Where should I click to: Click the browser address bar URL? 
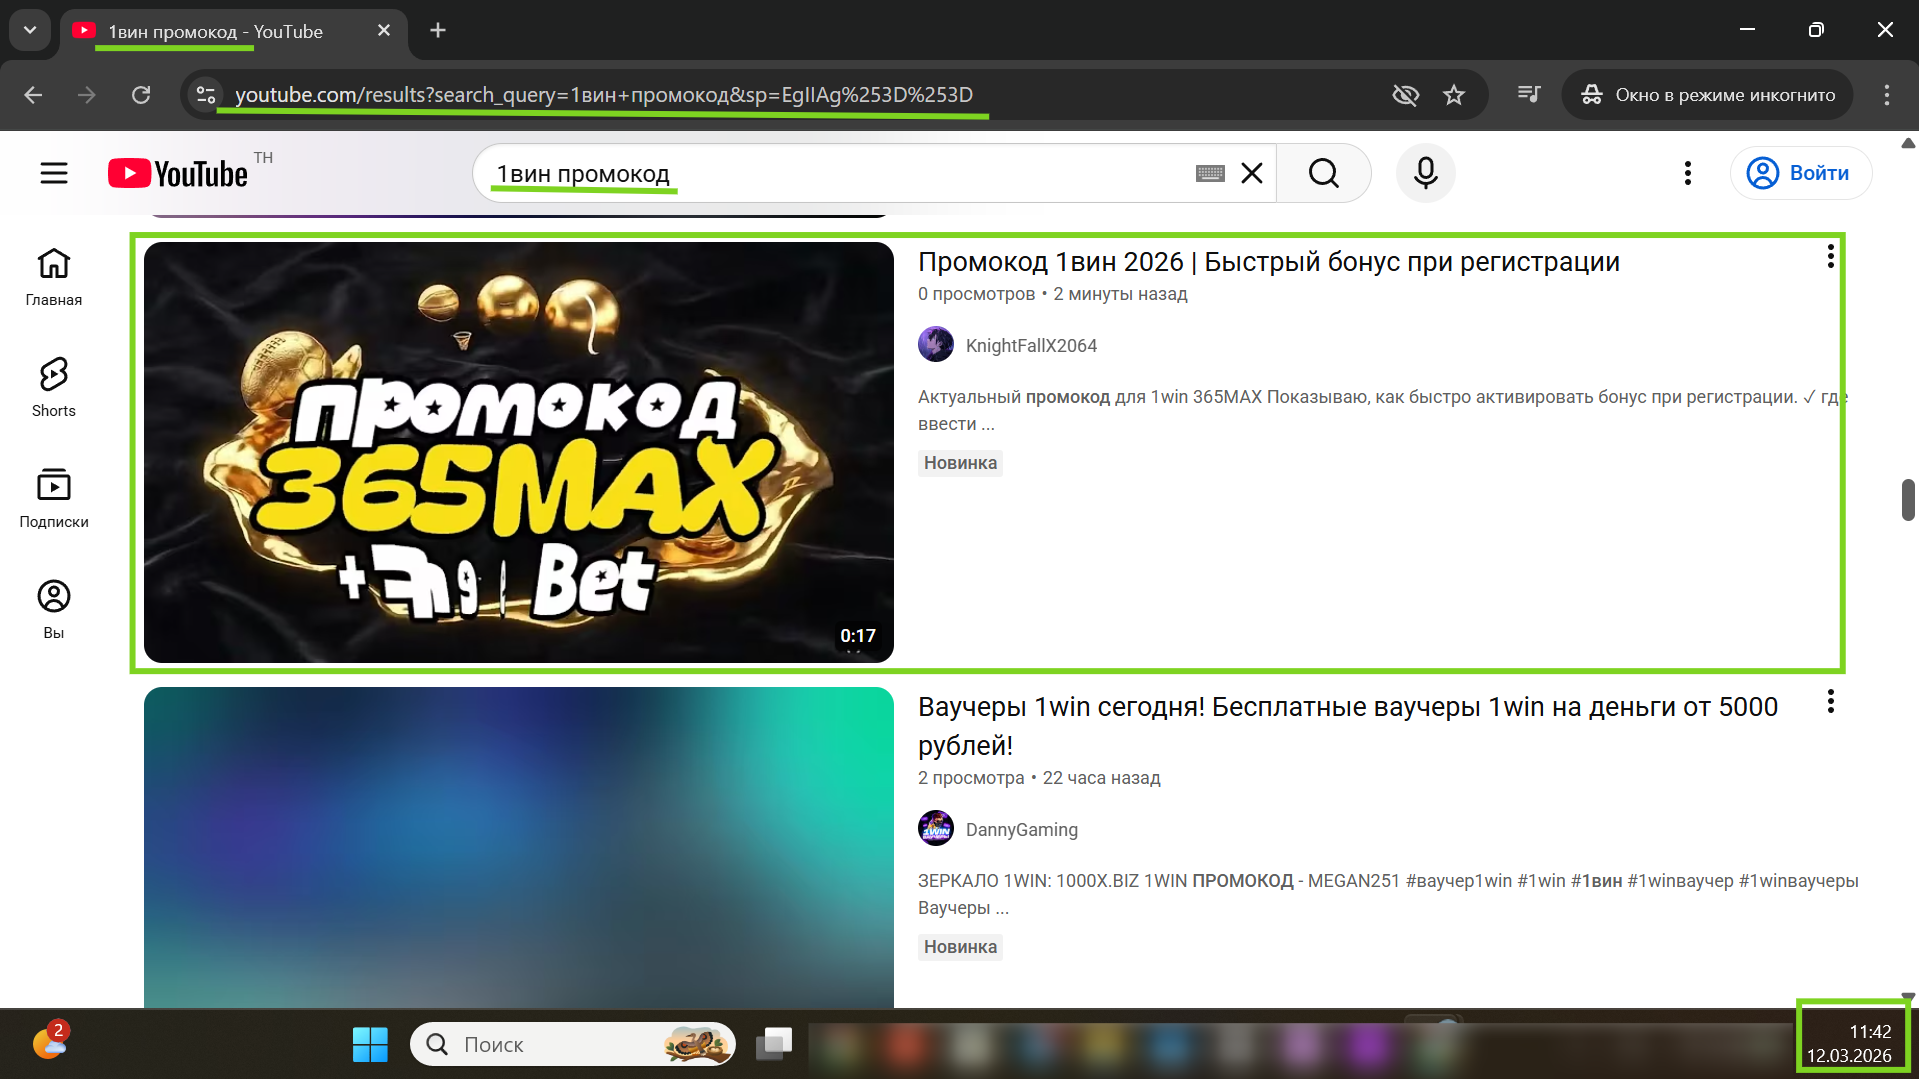[604, 95]
